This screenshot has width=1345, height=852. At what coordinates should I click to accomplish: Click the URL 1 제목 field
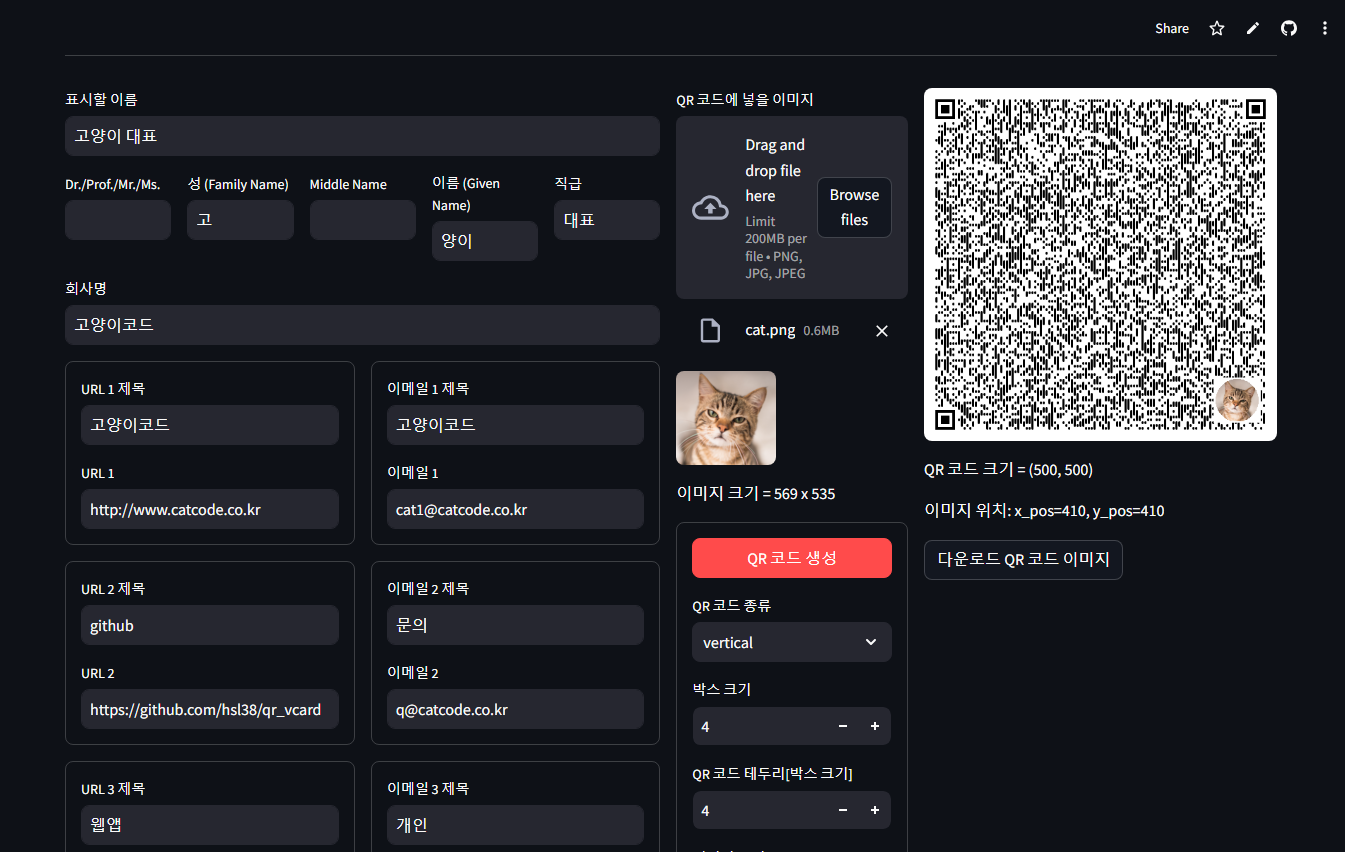click(210, 425)
